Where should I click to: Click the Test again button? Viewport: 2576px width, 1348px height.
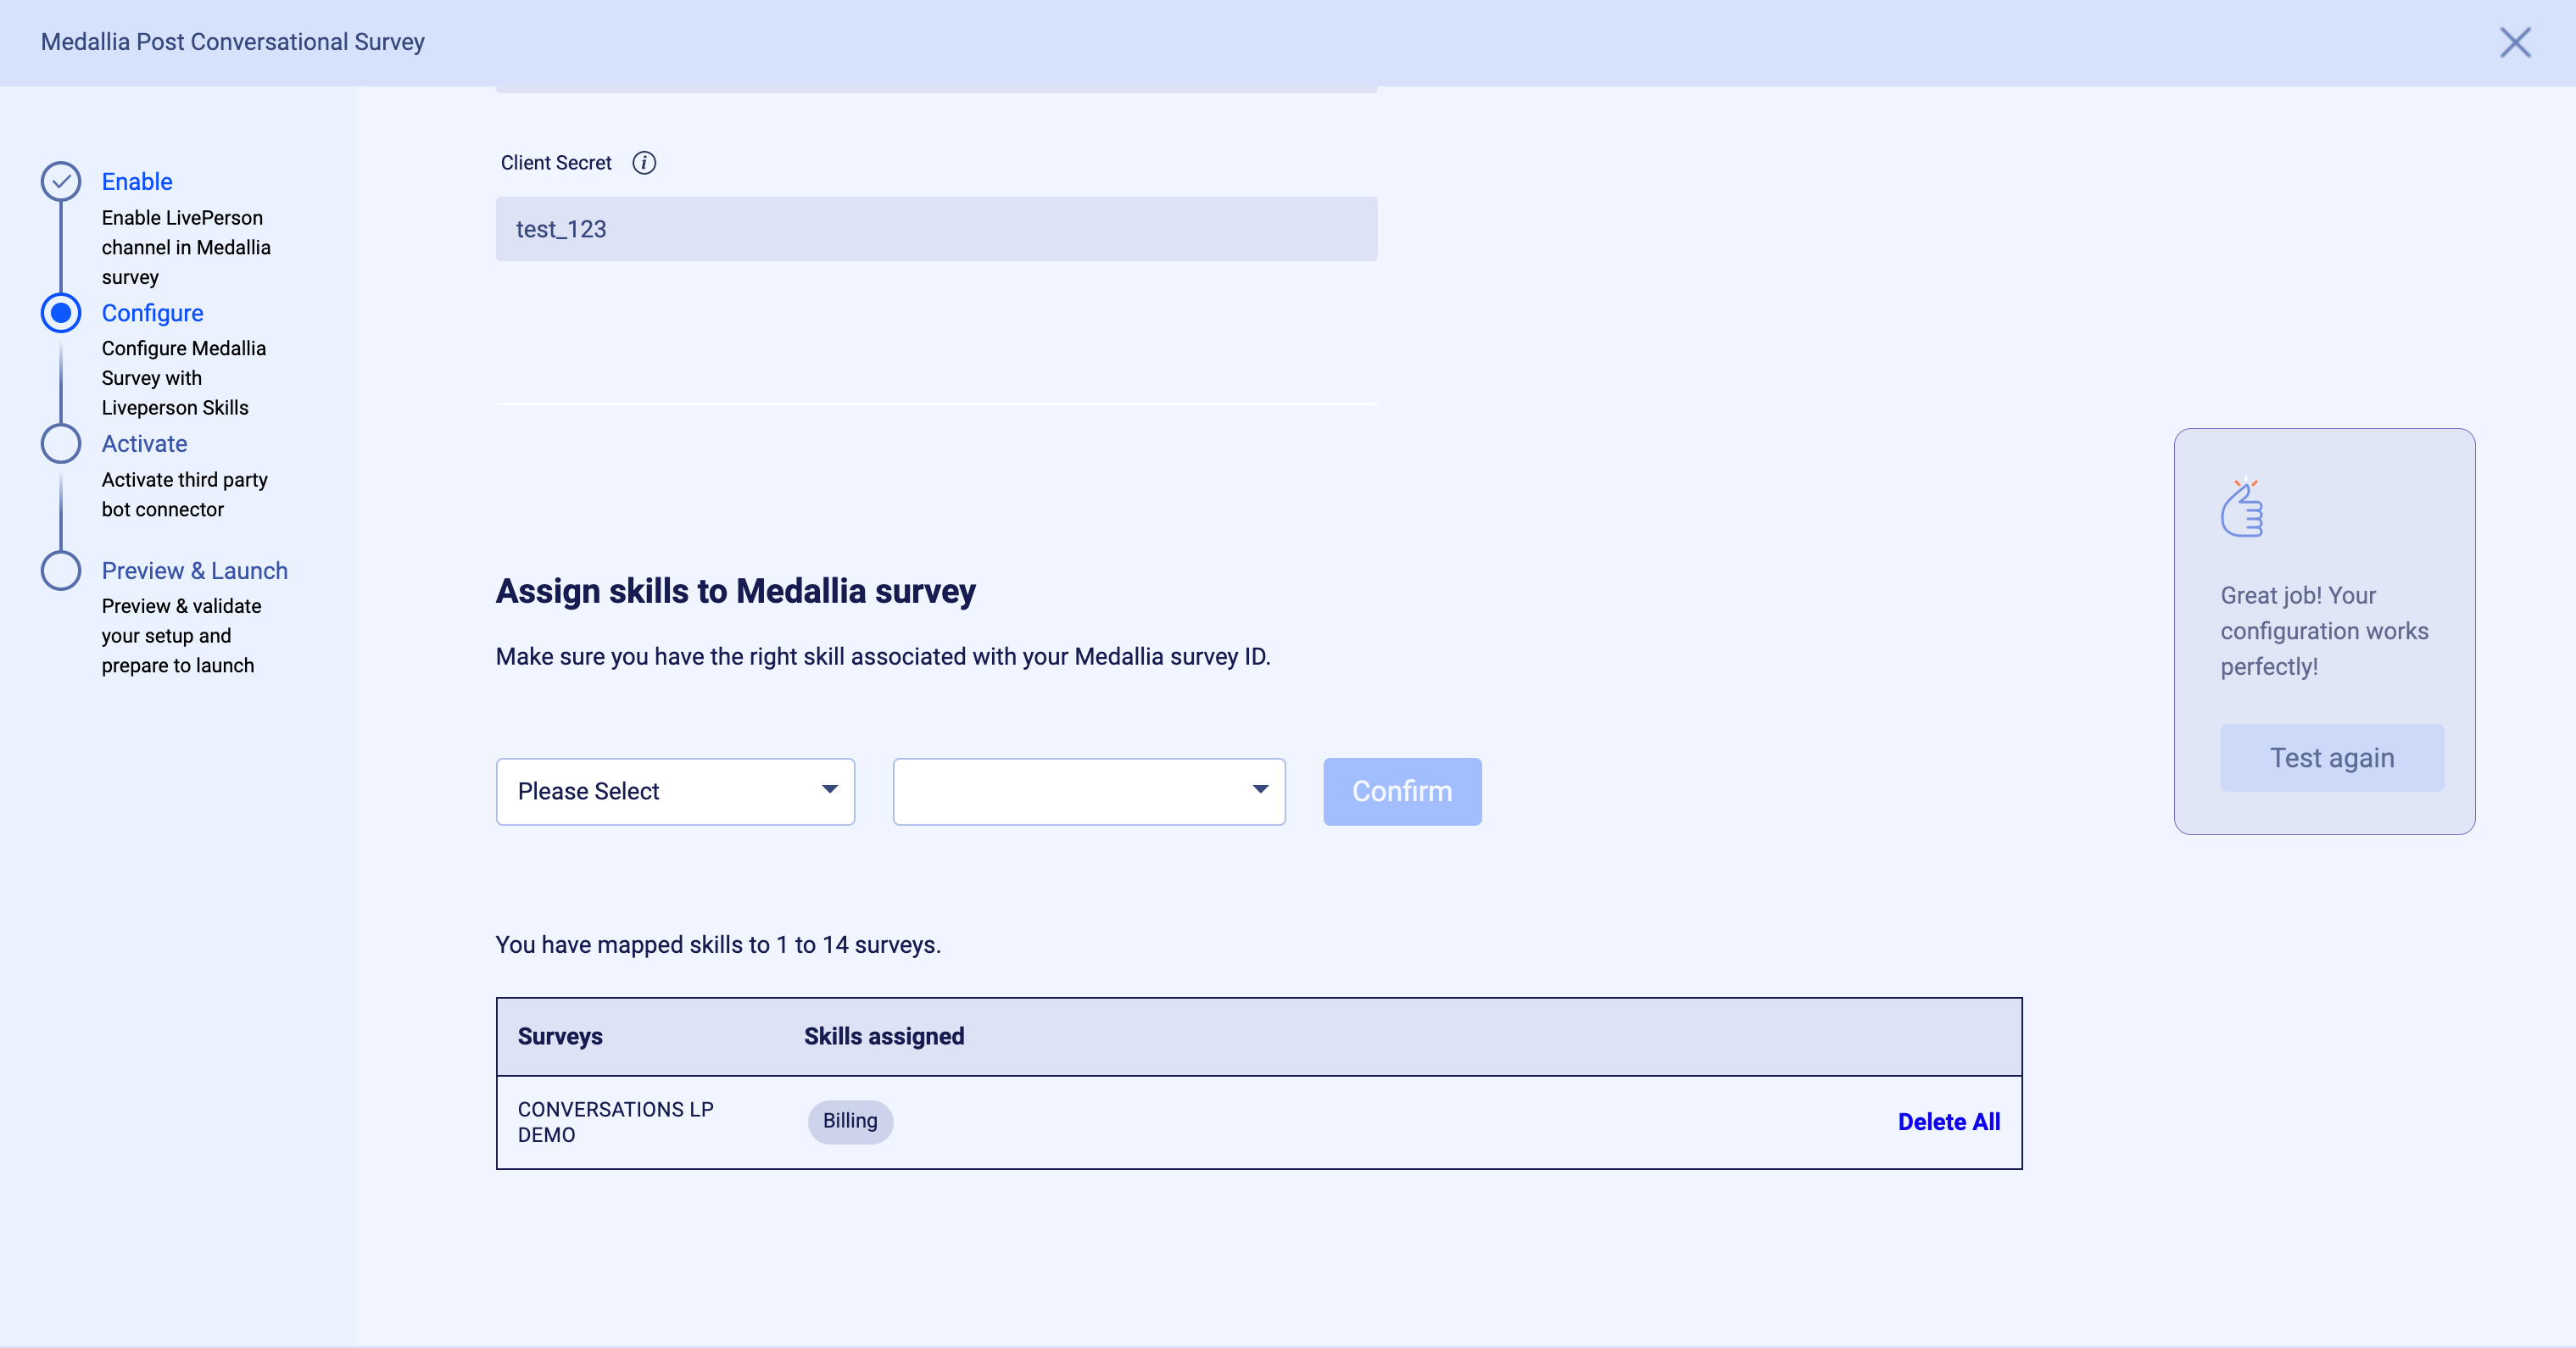click(x=2332, y=758)
